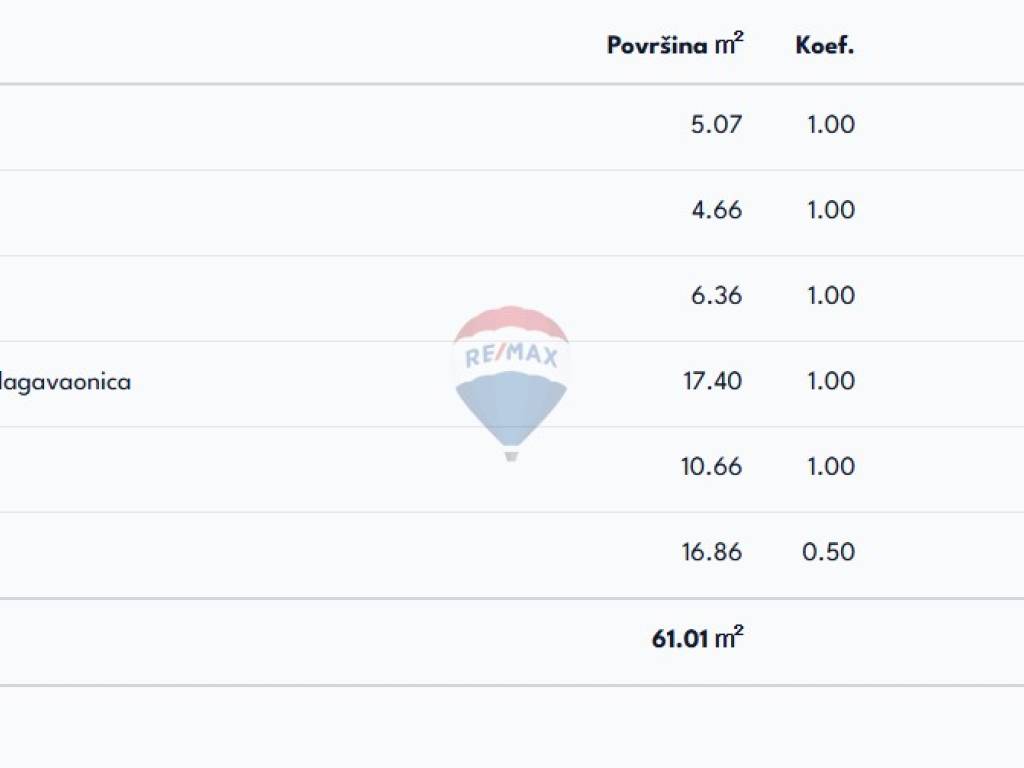
Task: Click coefficient 1.00 in the 5.07 row
Action: 831,125
